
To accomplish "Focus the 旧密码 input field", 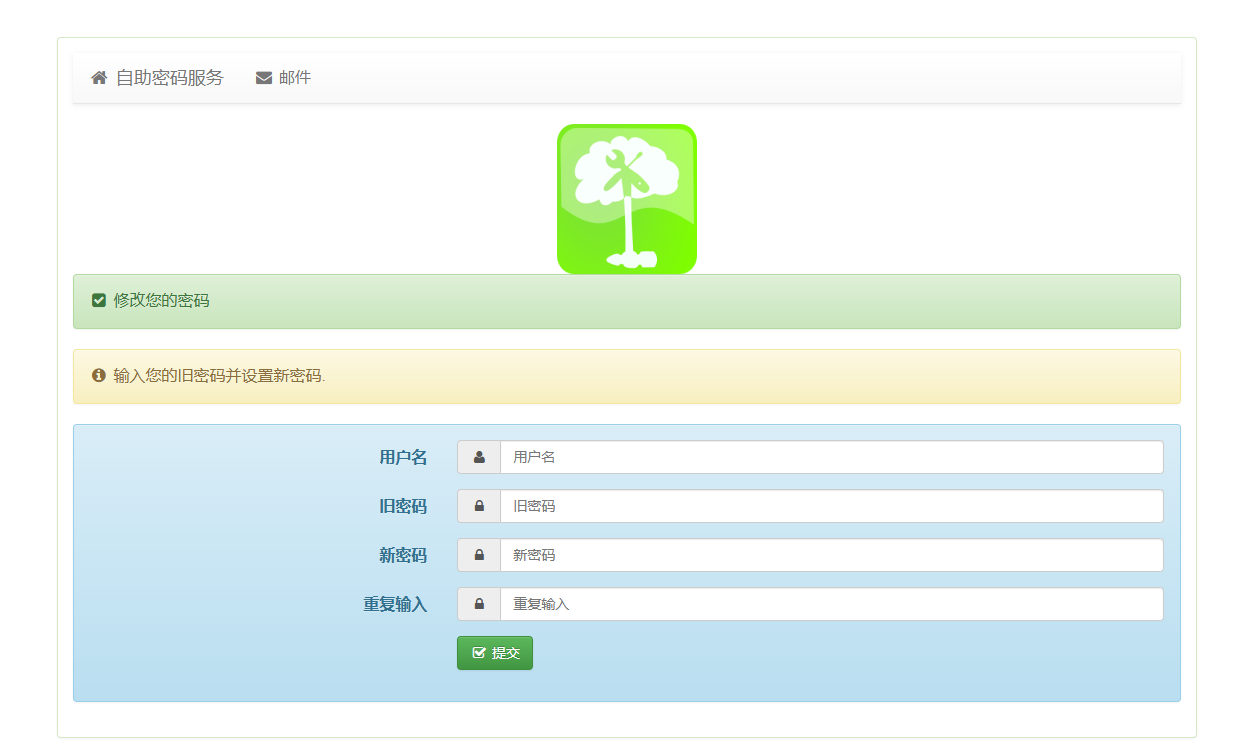I will pyautogui.click(x=832, y=506).
